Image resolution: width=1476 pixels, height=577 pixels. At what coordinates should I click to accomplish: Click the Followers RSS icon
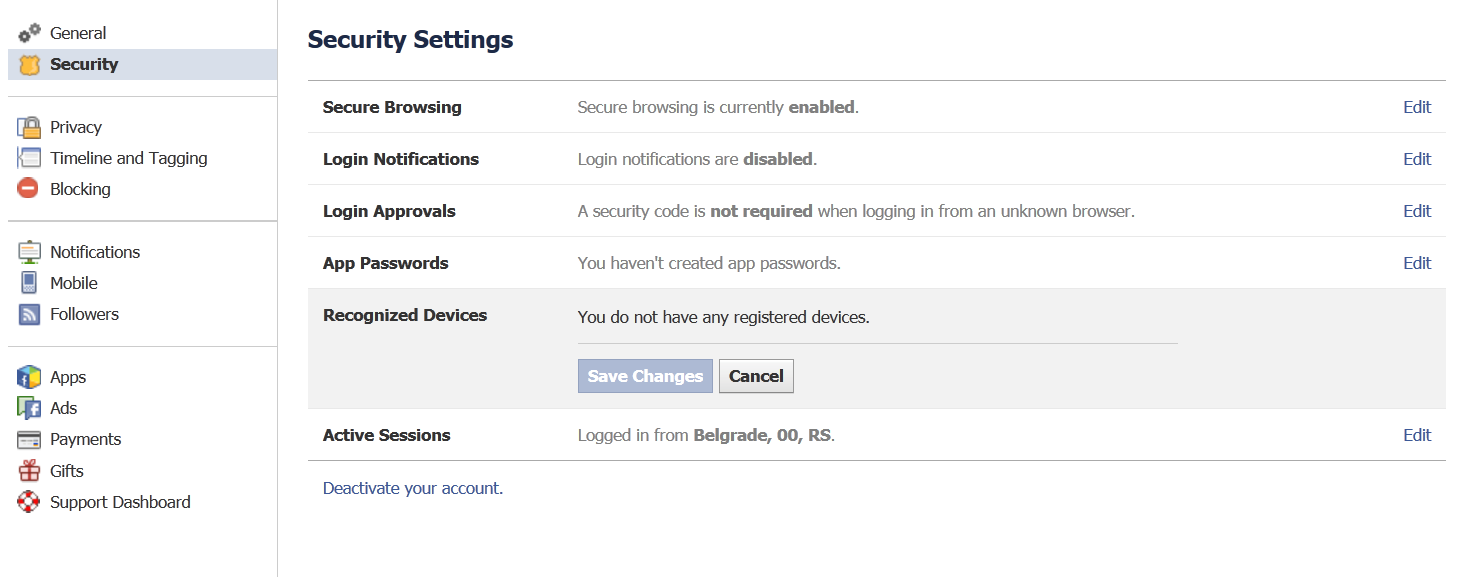pos(29,314)
